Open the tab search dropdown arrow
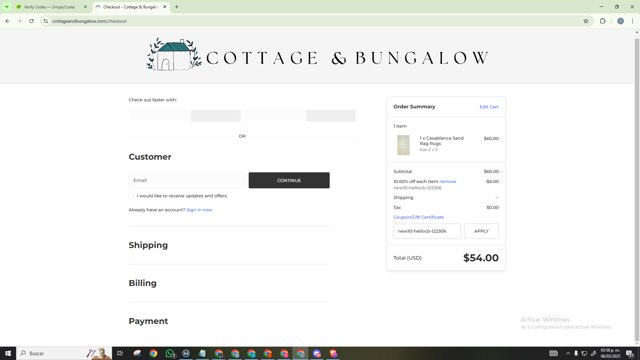 click(x=7, y=7)
